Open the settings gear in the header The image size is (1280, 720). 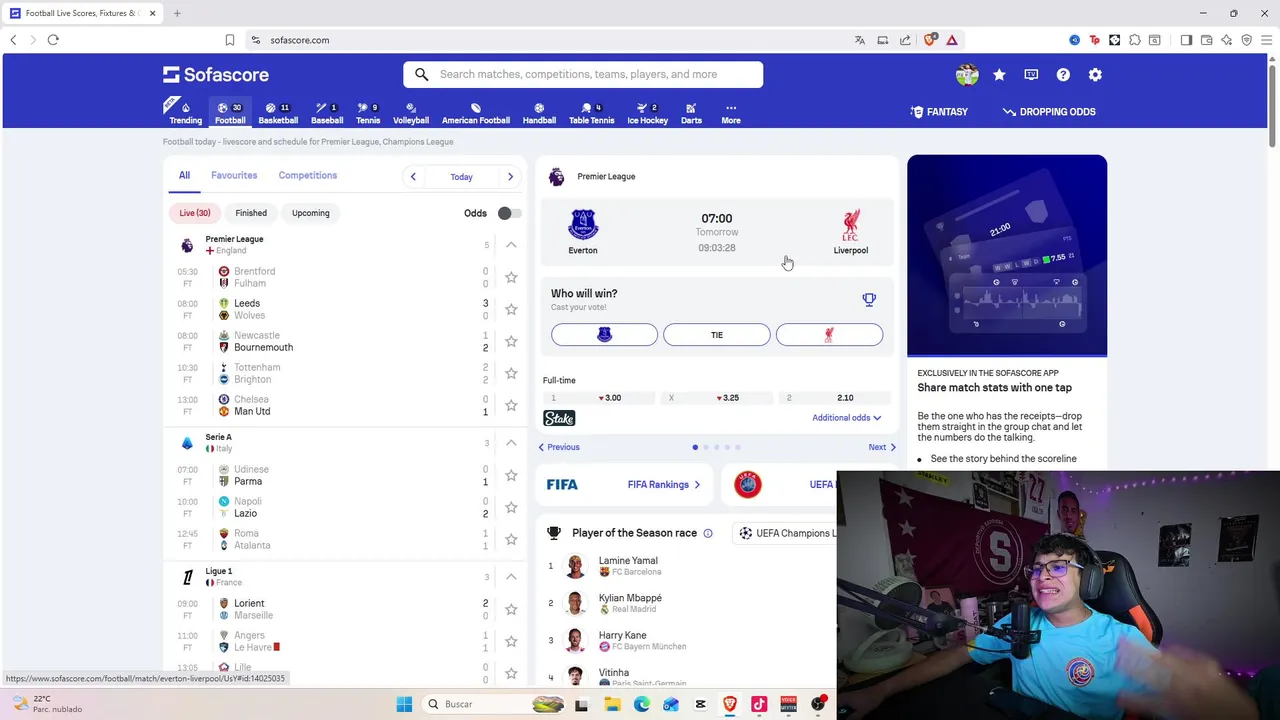1095,75
